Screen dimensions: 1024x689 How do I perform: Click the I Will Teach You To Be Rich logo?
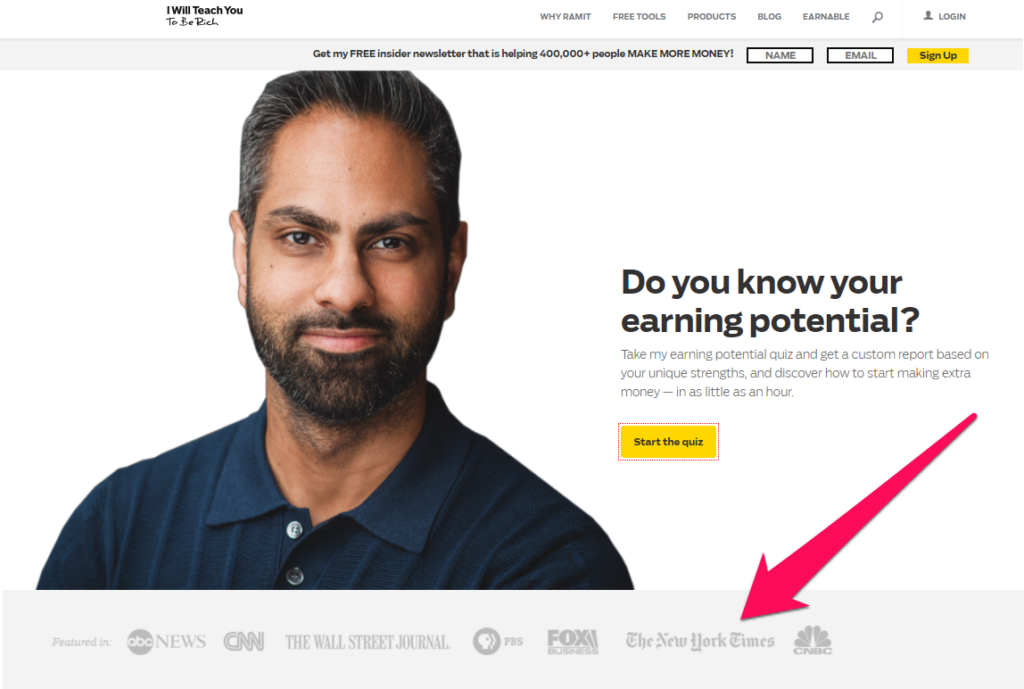(204, 16)
